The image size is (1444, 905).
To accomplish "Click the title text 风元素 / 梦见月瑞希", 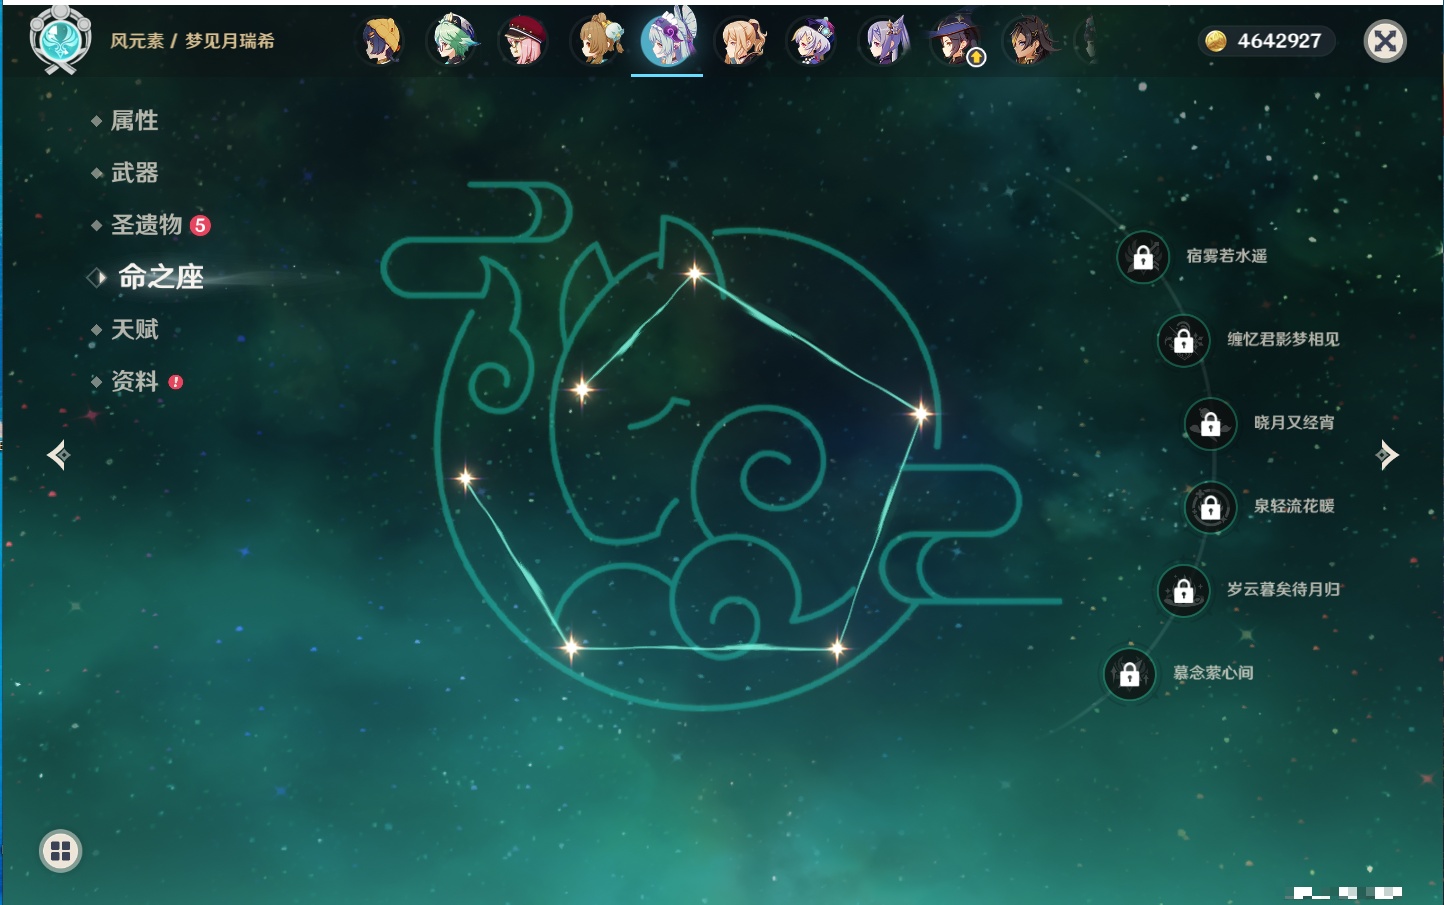I will tap(192, 41).
